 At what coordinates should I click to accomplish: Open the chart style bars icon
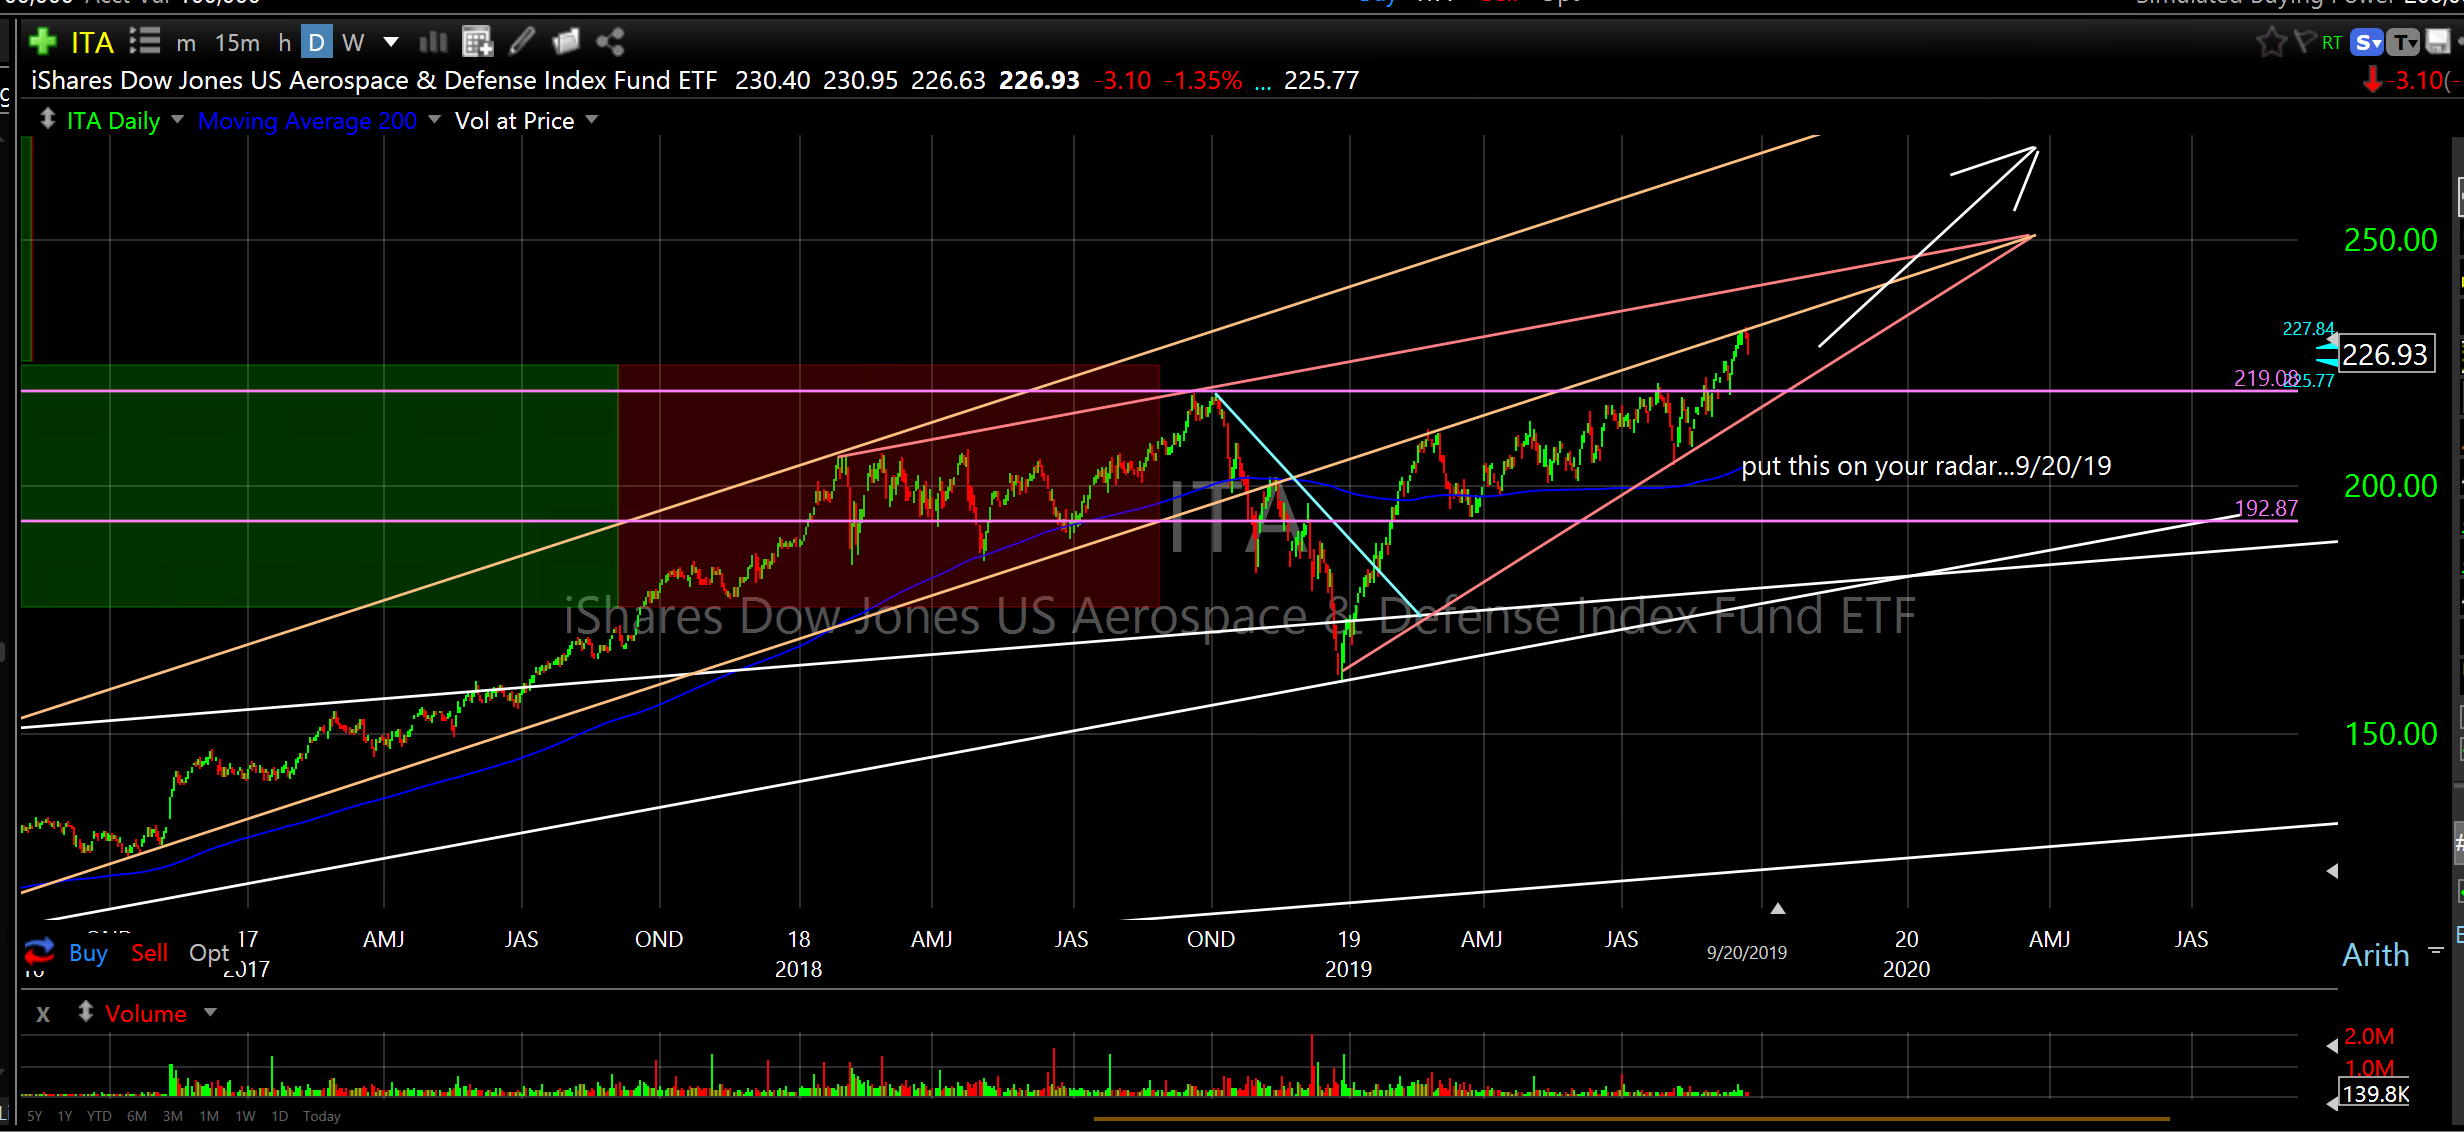(x=433, y=42)
